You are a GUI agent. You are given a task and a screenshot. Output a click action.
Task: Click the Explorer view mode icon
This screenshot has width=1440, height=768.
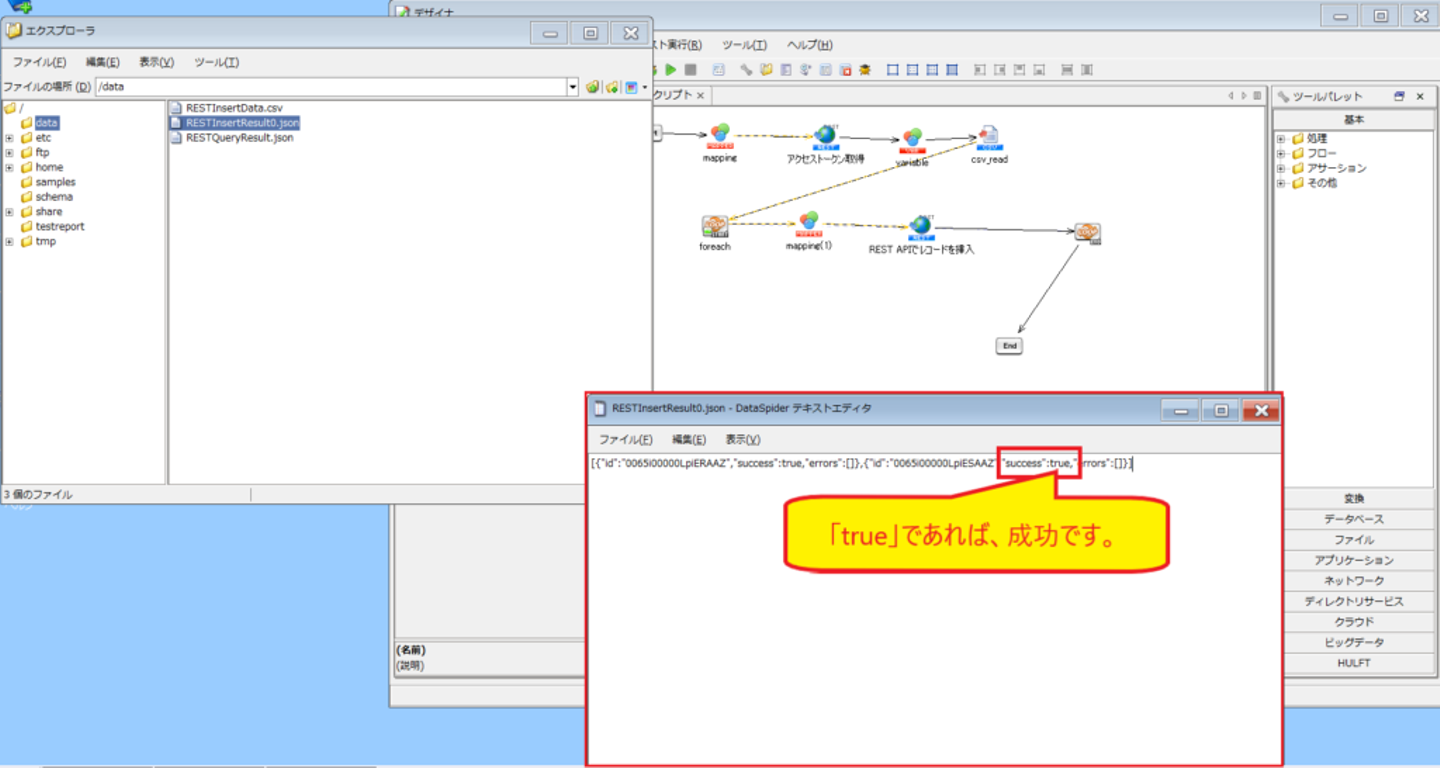tap(632, 87)
